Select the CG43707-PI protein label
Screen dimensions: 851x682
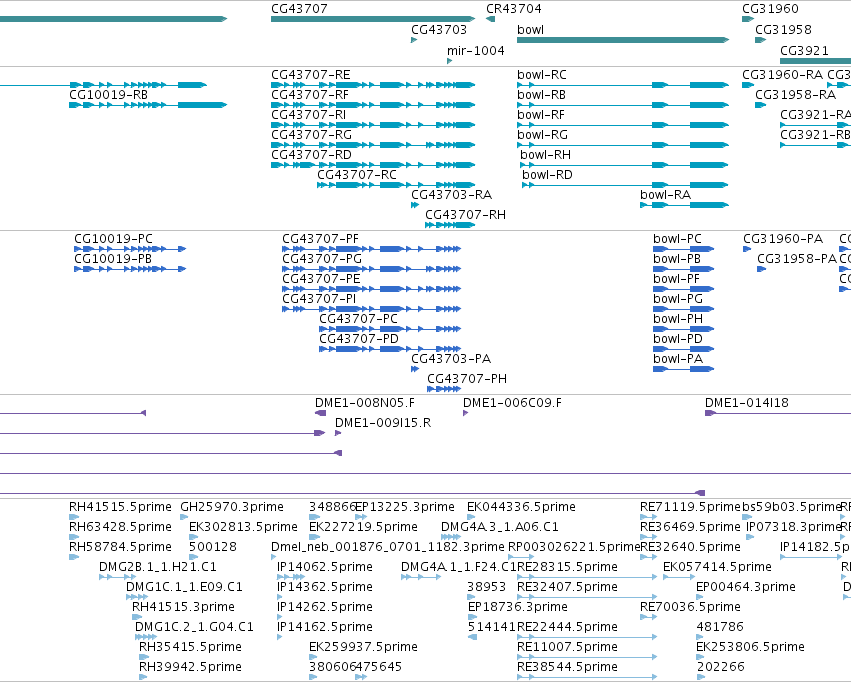pyautogui.click(x=319, y=299)
